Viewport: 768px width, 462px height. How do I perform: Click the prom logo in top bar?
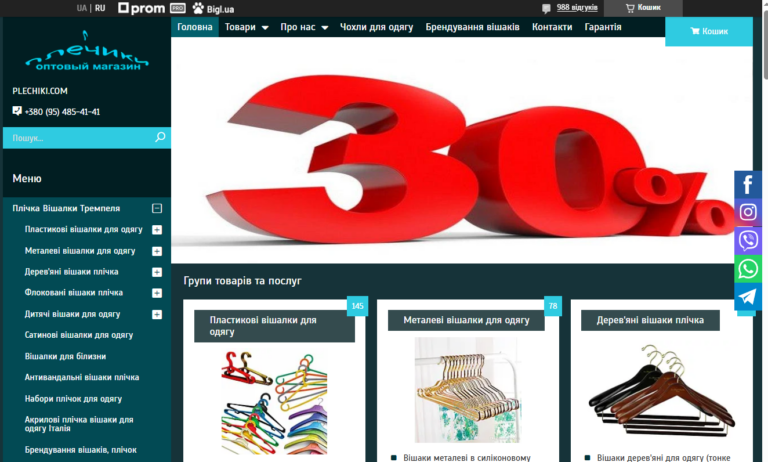[142, 8]
